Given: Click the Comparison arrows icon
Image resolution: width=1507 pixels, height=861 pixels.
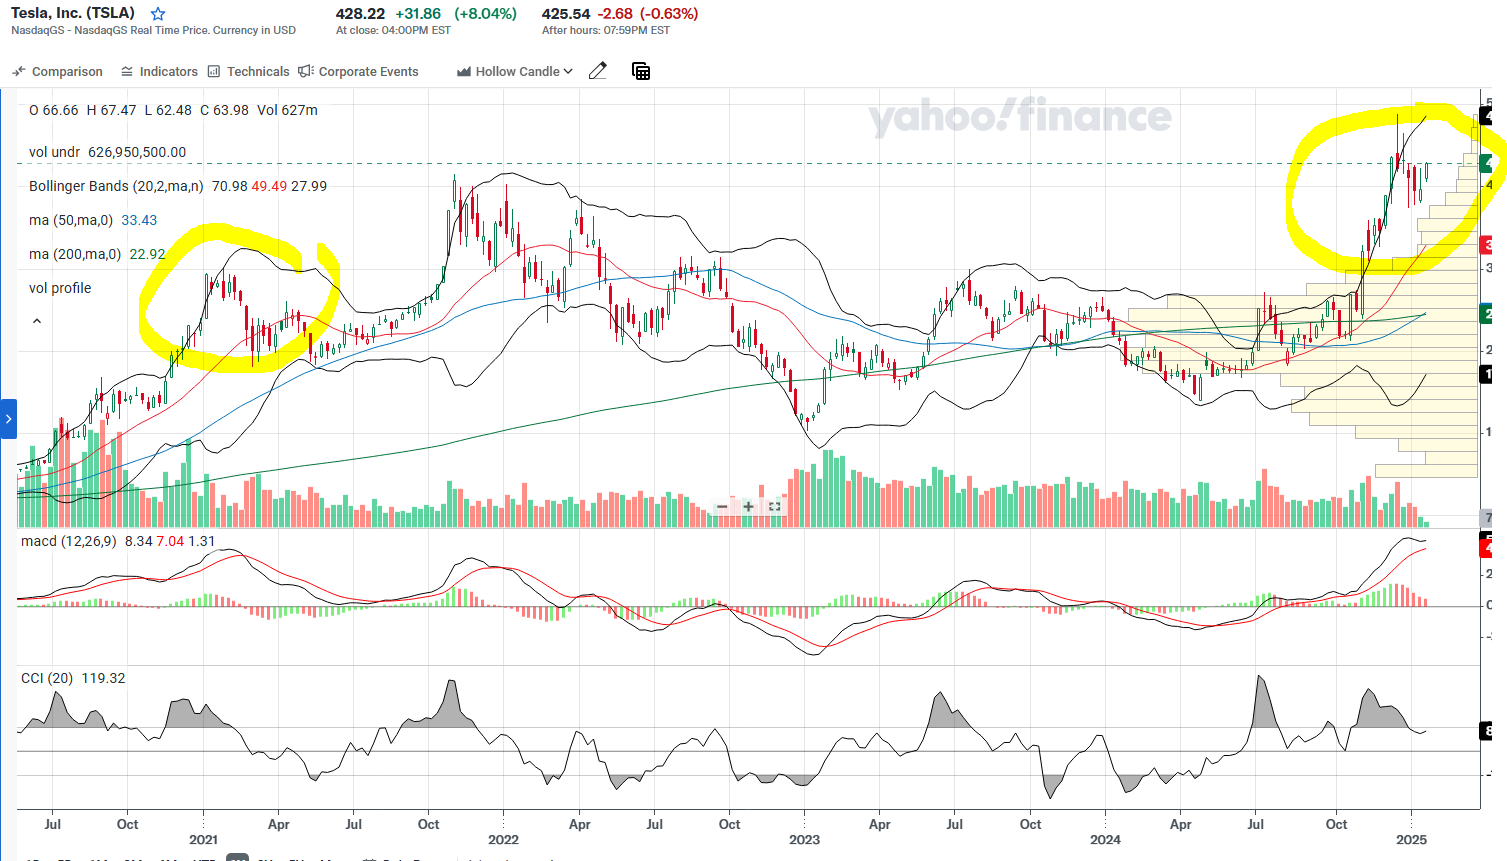Looking at the screenshot, I should (19, 72).
